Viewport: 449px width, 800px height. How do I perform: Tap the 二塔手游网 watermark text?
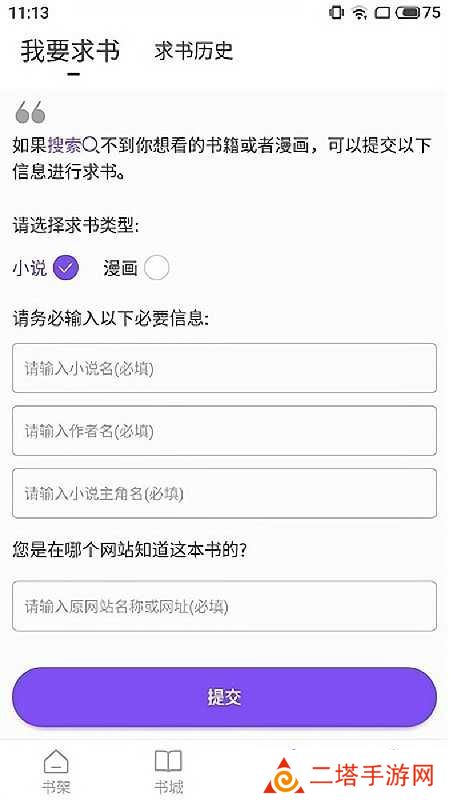[x=371, y=776]
